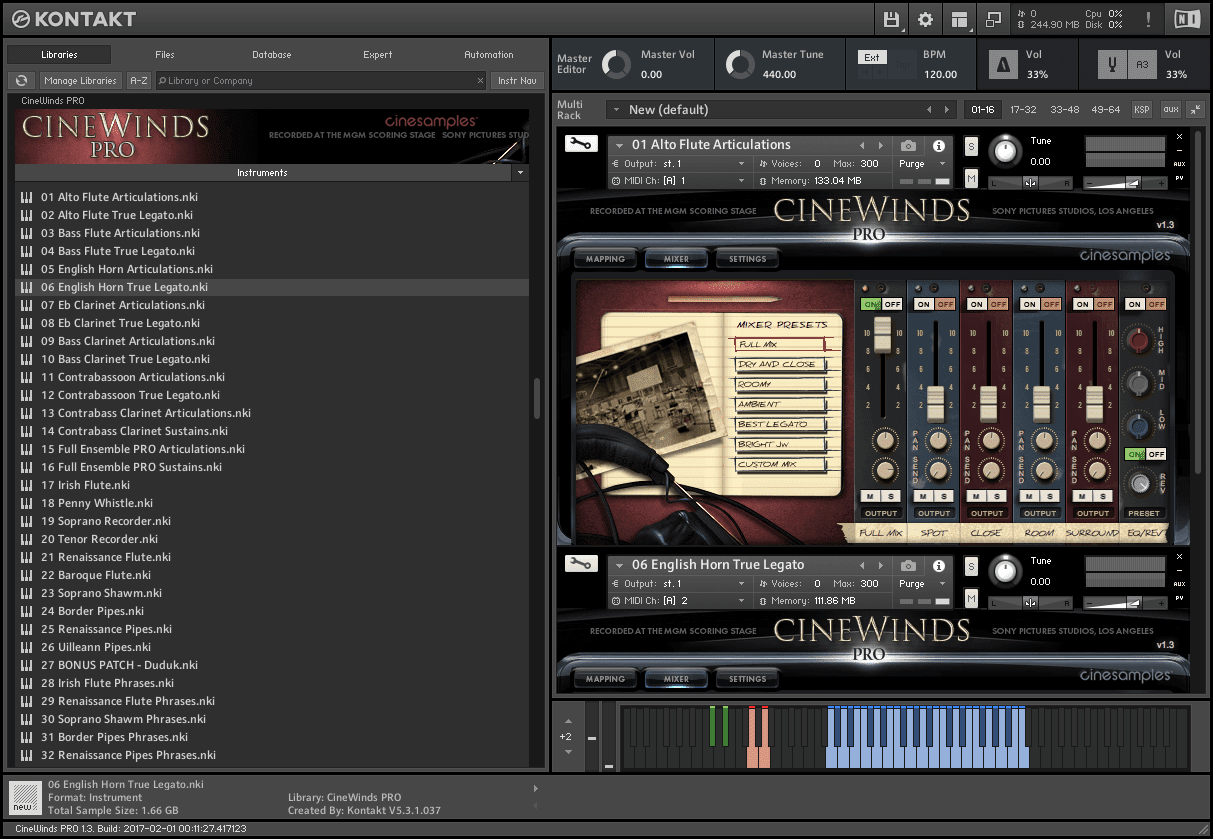Click the exclamation warning icon
This screenshot has width=1213, height=839.
point(1148,19)
